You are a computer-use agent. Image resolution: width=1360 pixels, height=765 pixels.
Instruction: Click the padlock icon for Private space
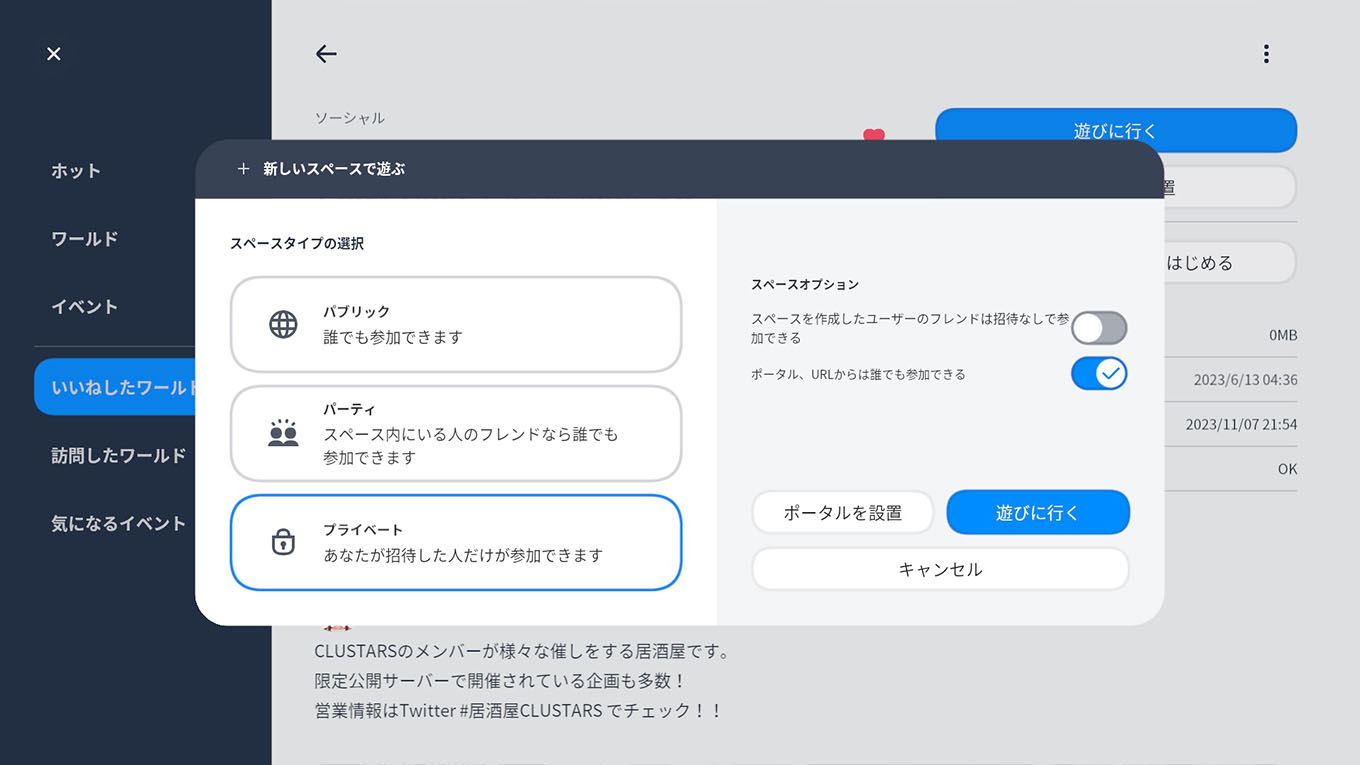click(283, 542)
